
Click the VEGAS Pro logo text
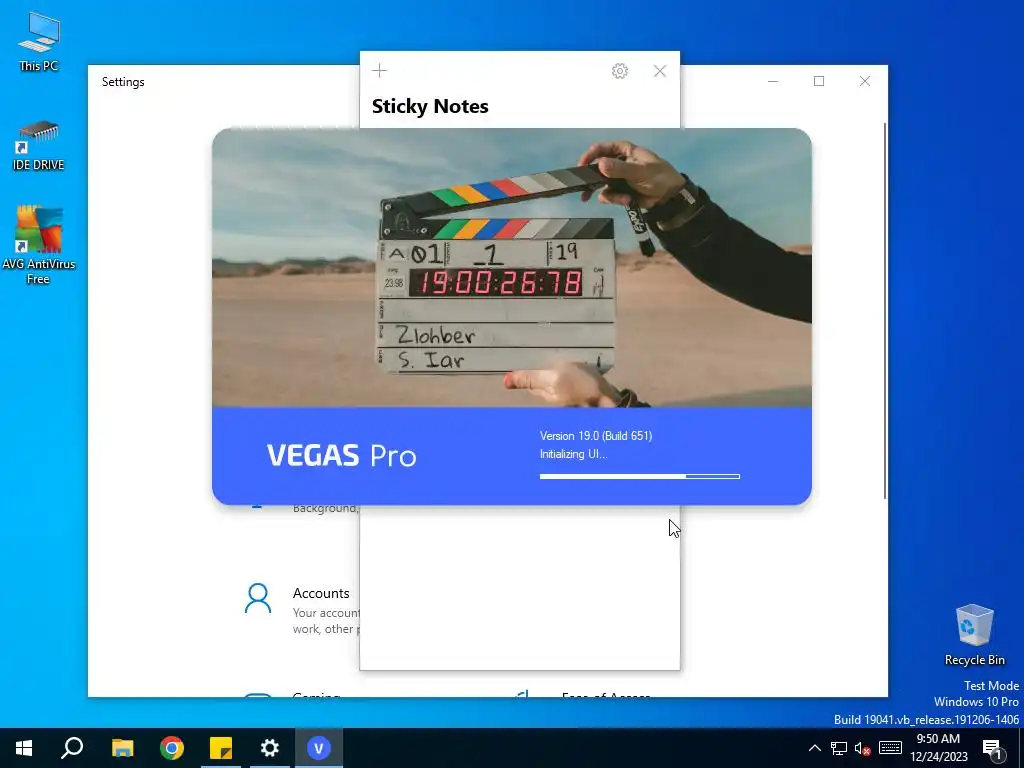point(341,455)
